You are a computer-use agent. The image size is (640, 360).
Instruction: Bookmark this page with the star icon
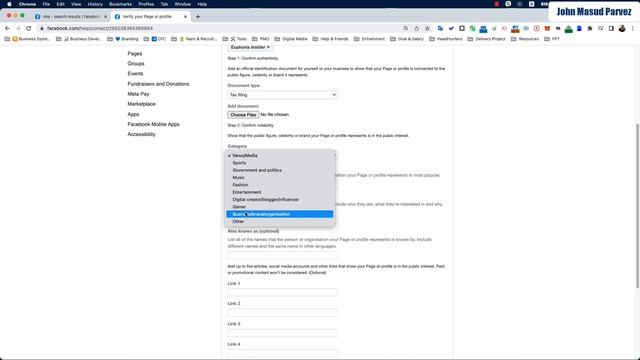click(427, 29)
